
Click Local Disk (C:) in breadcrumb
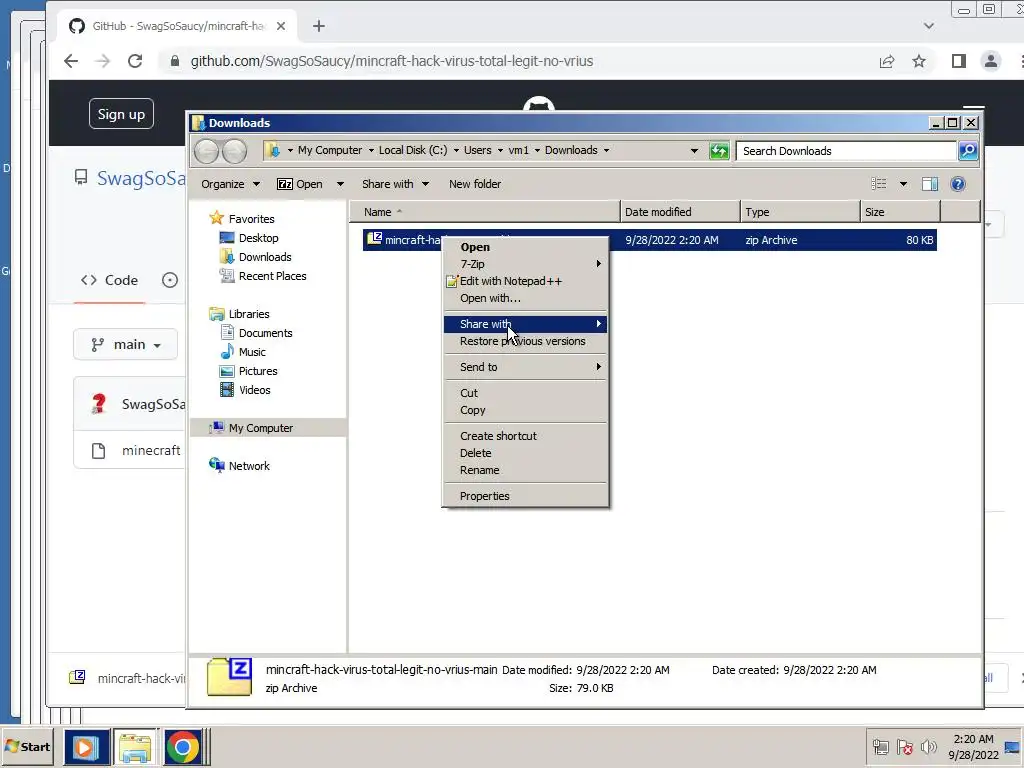click(413, 150)
